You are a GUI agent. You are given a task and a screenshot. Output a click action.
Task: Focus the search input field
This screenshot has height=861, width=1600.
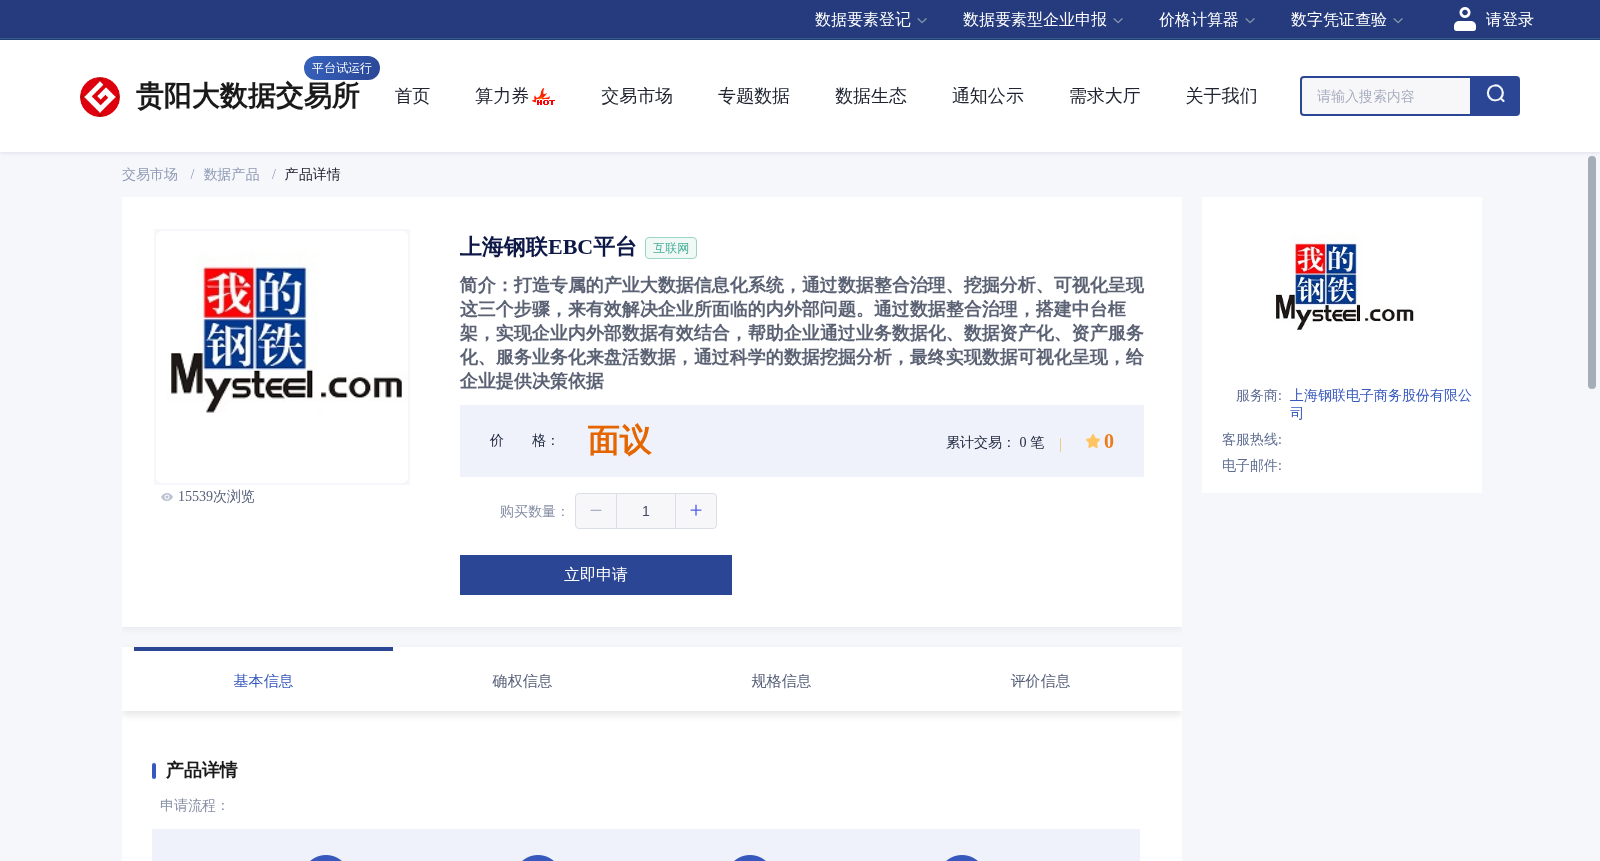(x=1386, y=96)
